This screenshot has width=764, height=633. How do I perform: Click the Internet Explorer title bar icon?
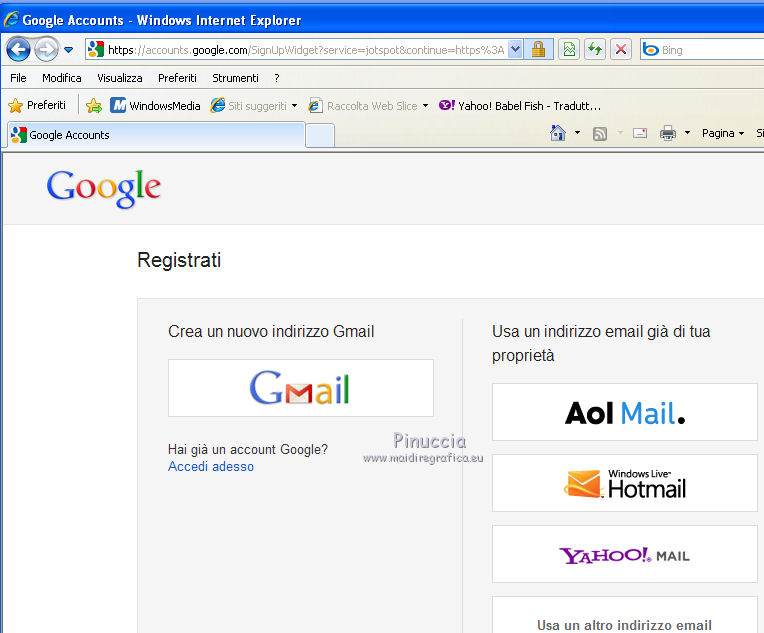11,19
